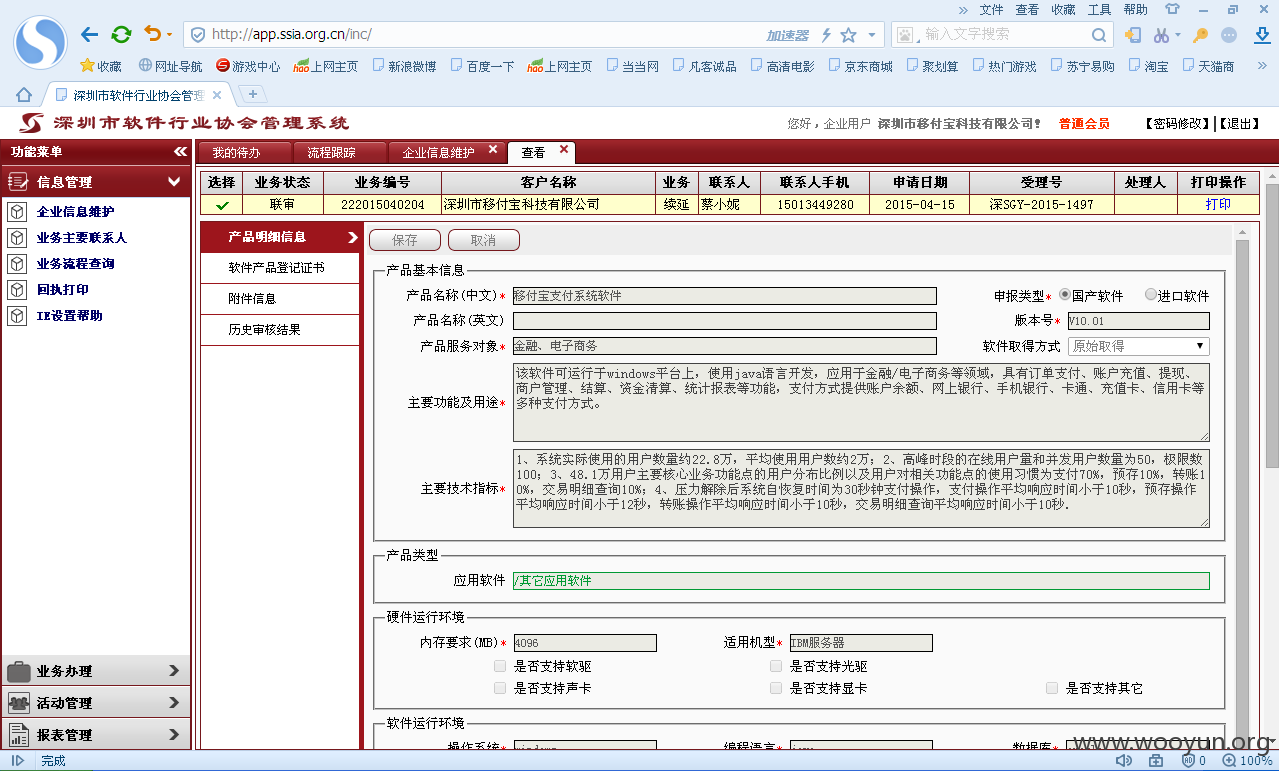Image resolution: width=1279 pixels, height=771 pixels.
Task: Expand the 业务办理 section arrow
Action: click(174, 671)
